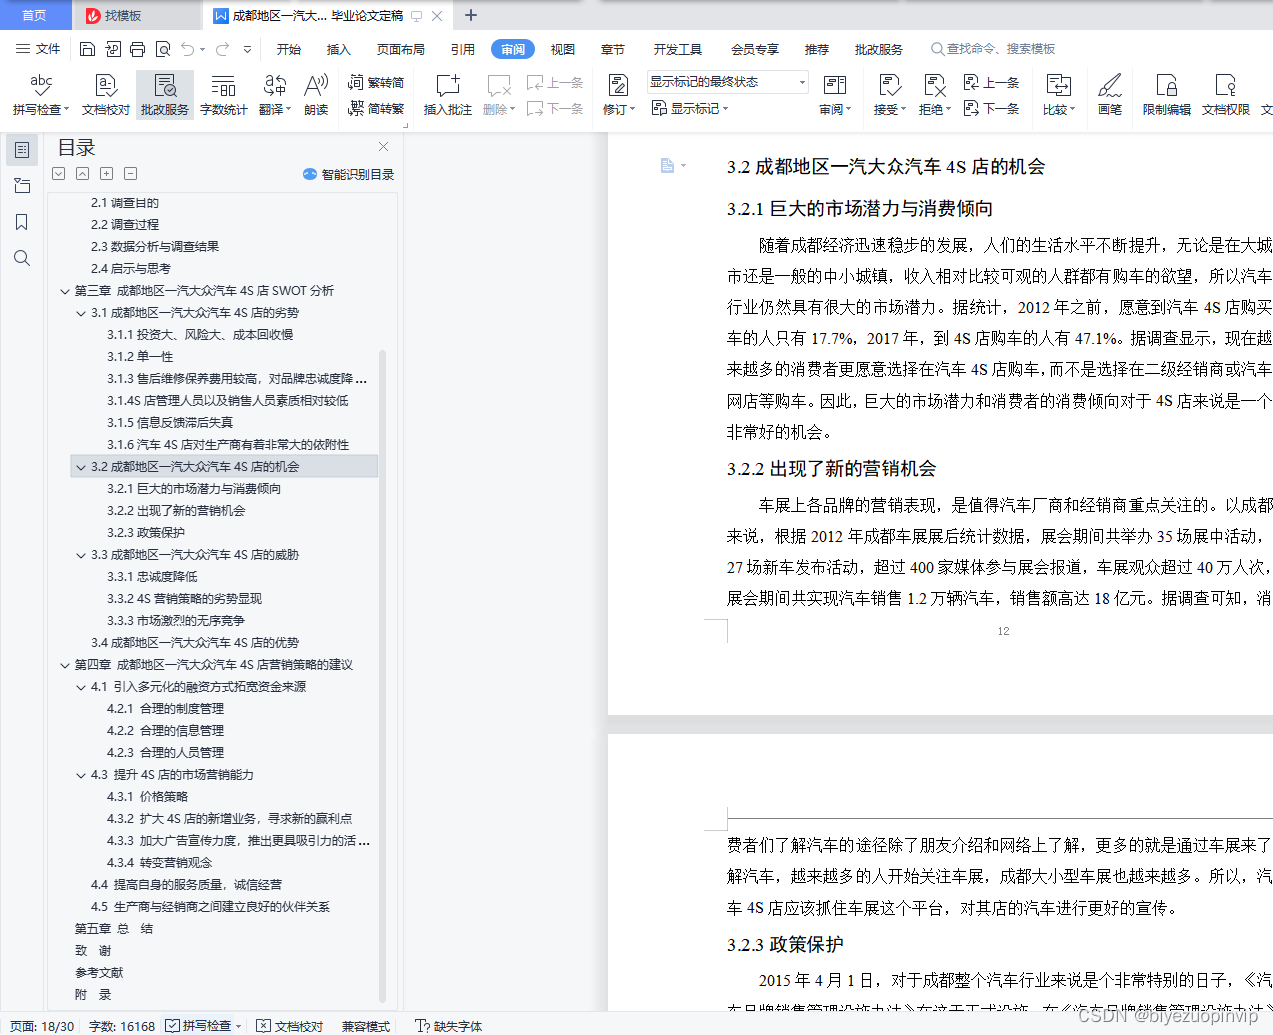Run 拼写检查 spell check tool
The height and width of the screenshot is (1035, 1273).
tap(41, 96)
